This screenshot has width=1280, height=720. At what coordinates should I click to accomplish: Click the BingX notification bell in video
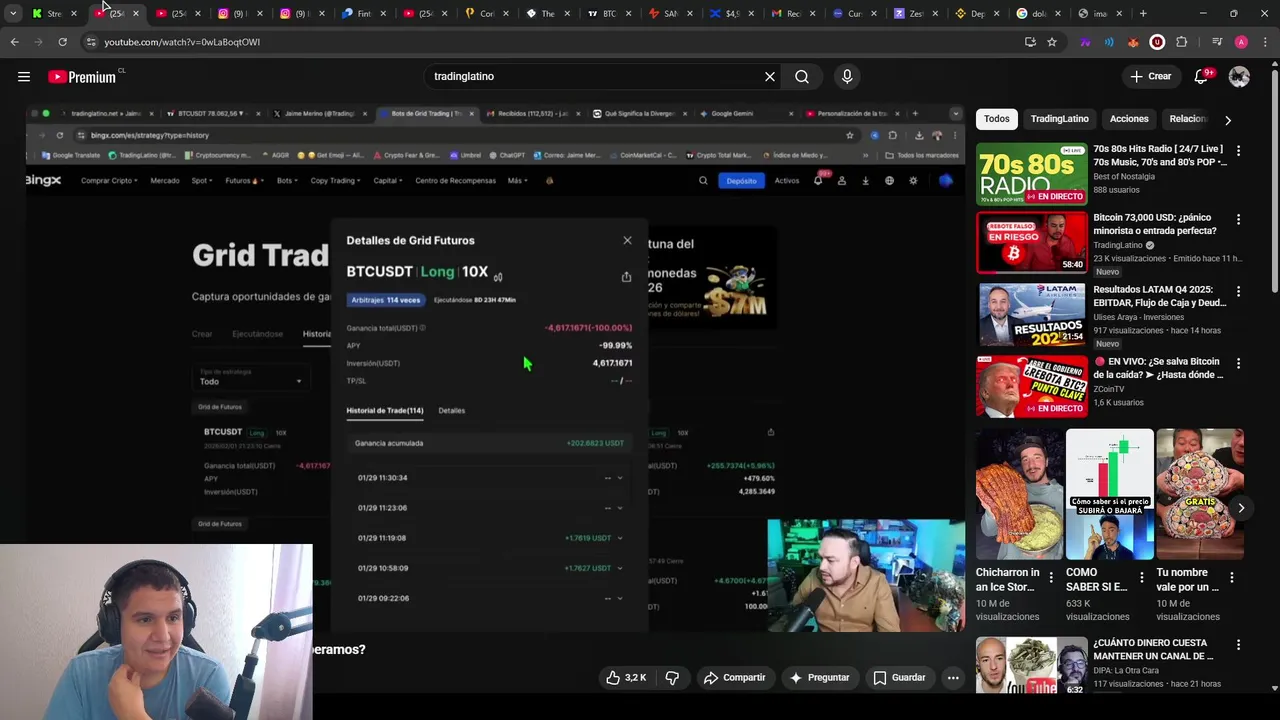click(x=818, y=181)
